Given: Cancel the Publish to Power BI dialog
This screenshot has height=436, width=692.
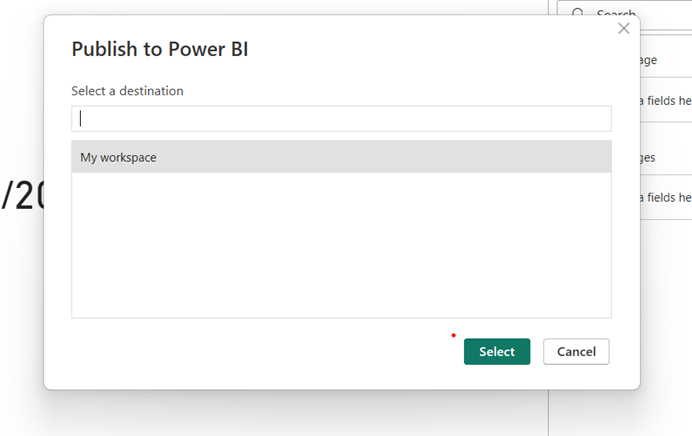Looking at the screenshot, I should pyautogui.click(x=576, y=351).
